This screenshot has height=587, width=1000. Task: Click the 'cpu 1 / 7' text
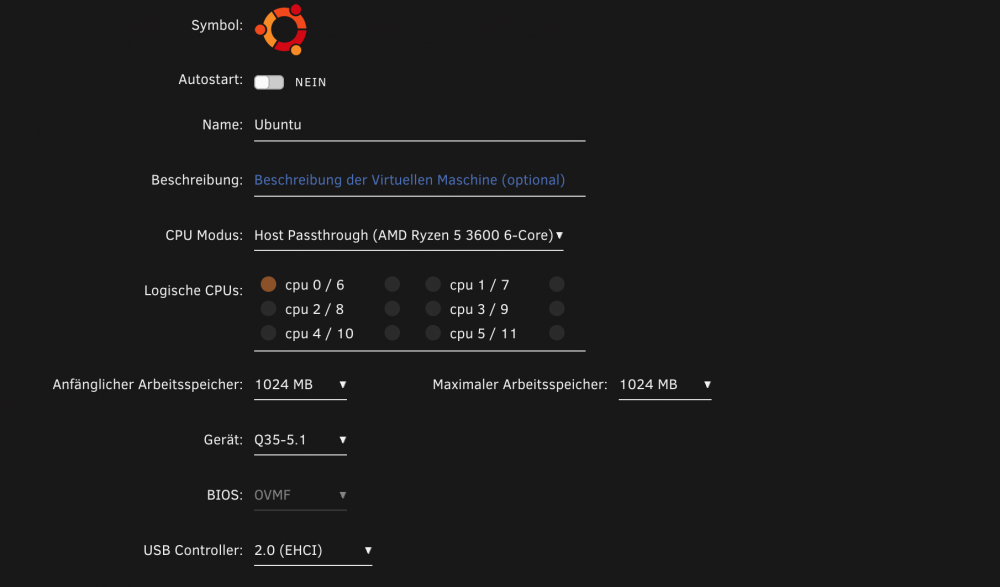479,285
